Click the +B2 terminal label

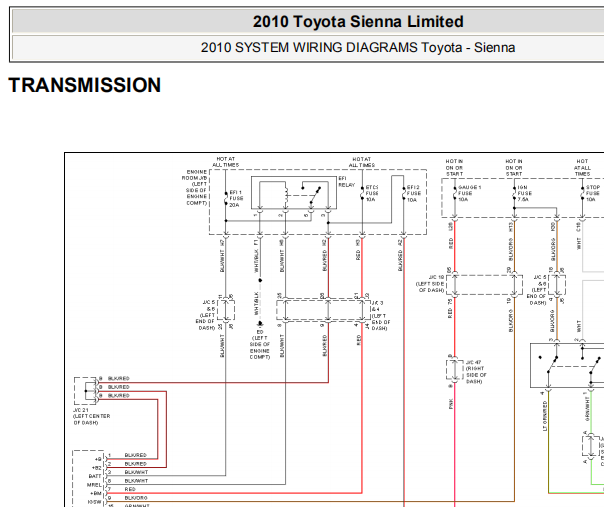tap(97, 468)
